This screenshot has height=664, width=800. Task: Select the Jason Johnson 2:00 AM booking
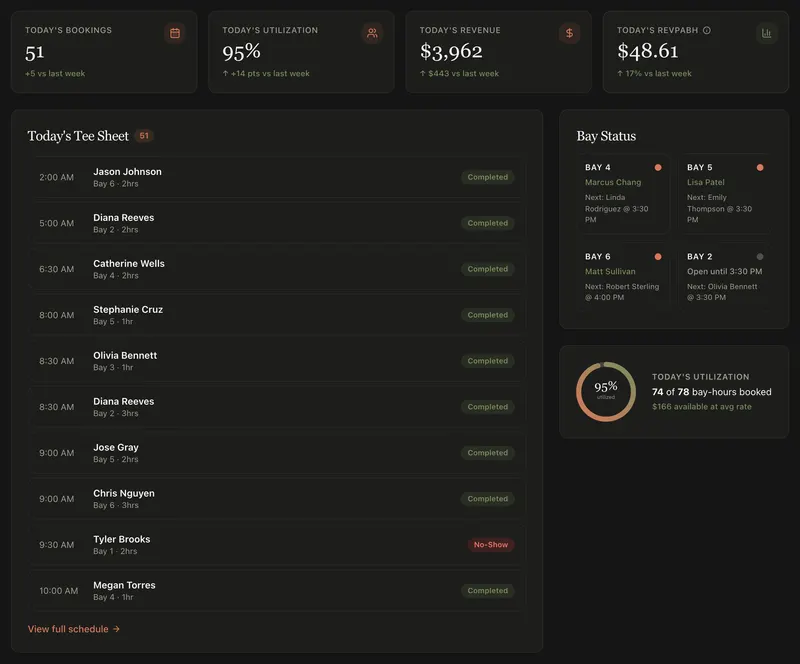278,177
